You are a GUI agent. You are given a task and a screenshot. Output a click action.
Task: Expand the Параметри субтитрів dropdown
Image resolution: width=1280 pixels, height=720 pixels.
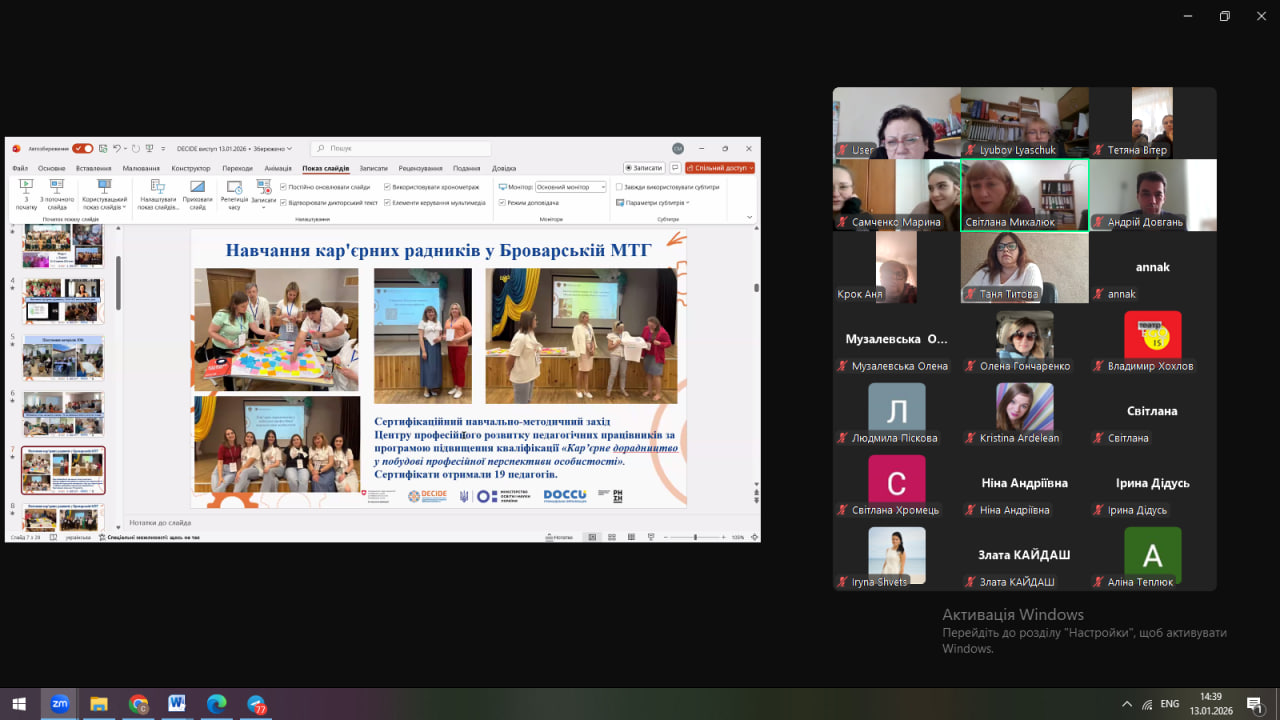(654, 202)
